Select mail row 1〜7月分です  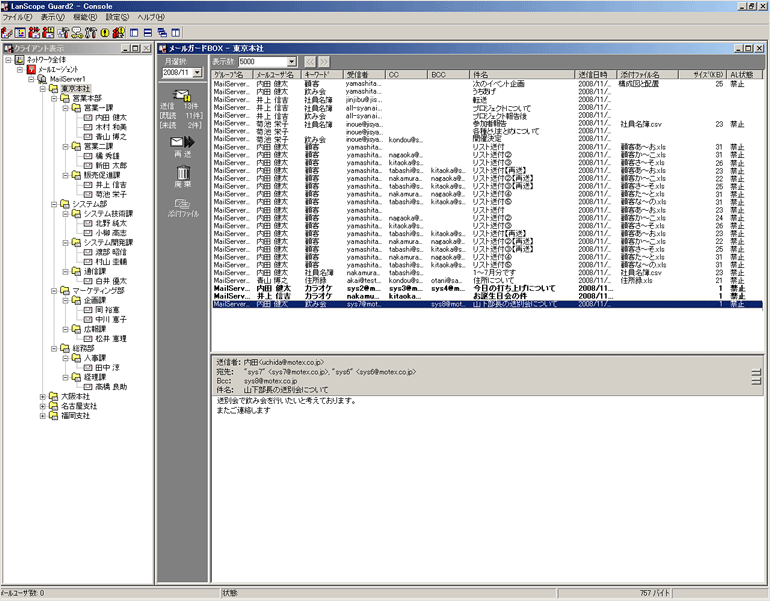[487, 273]
